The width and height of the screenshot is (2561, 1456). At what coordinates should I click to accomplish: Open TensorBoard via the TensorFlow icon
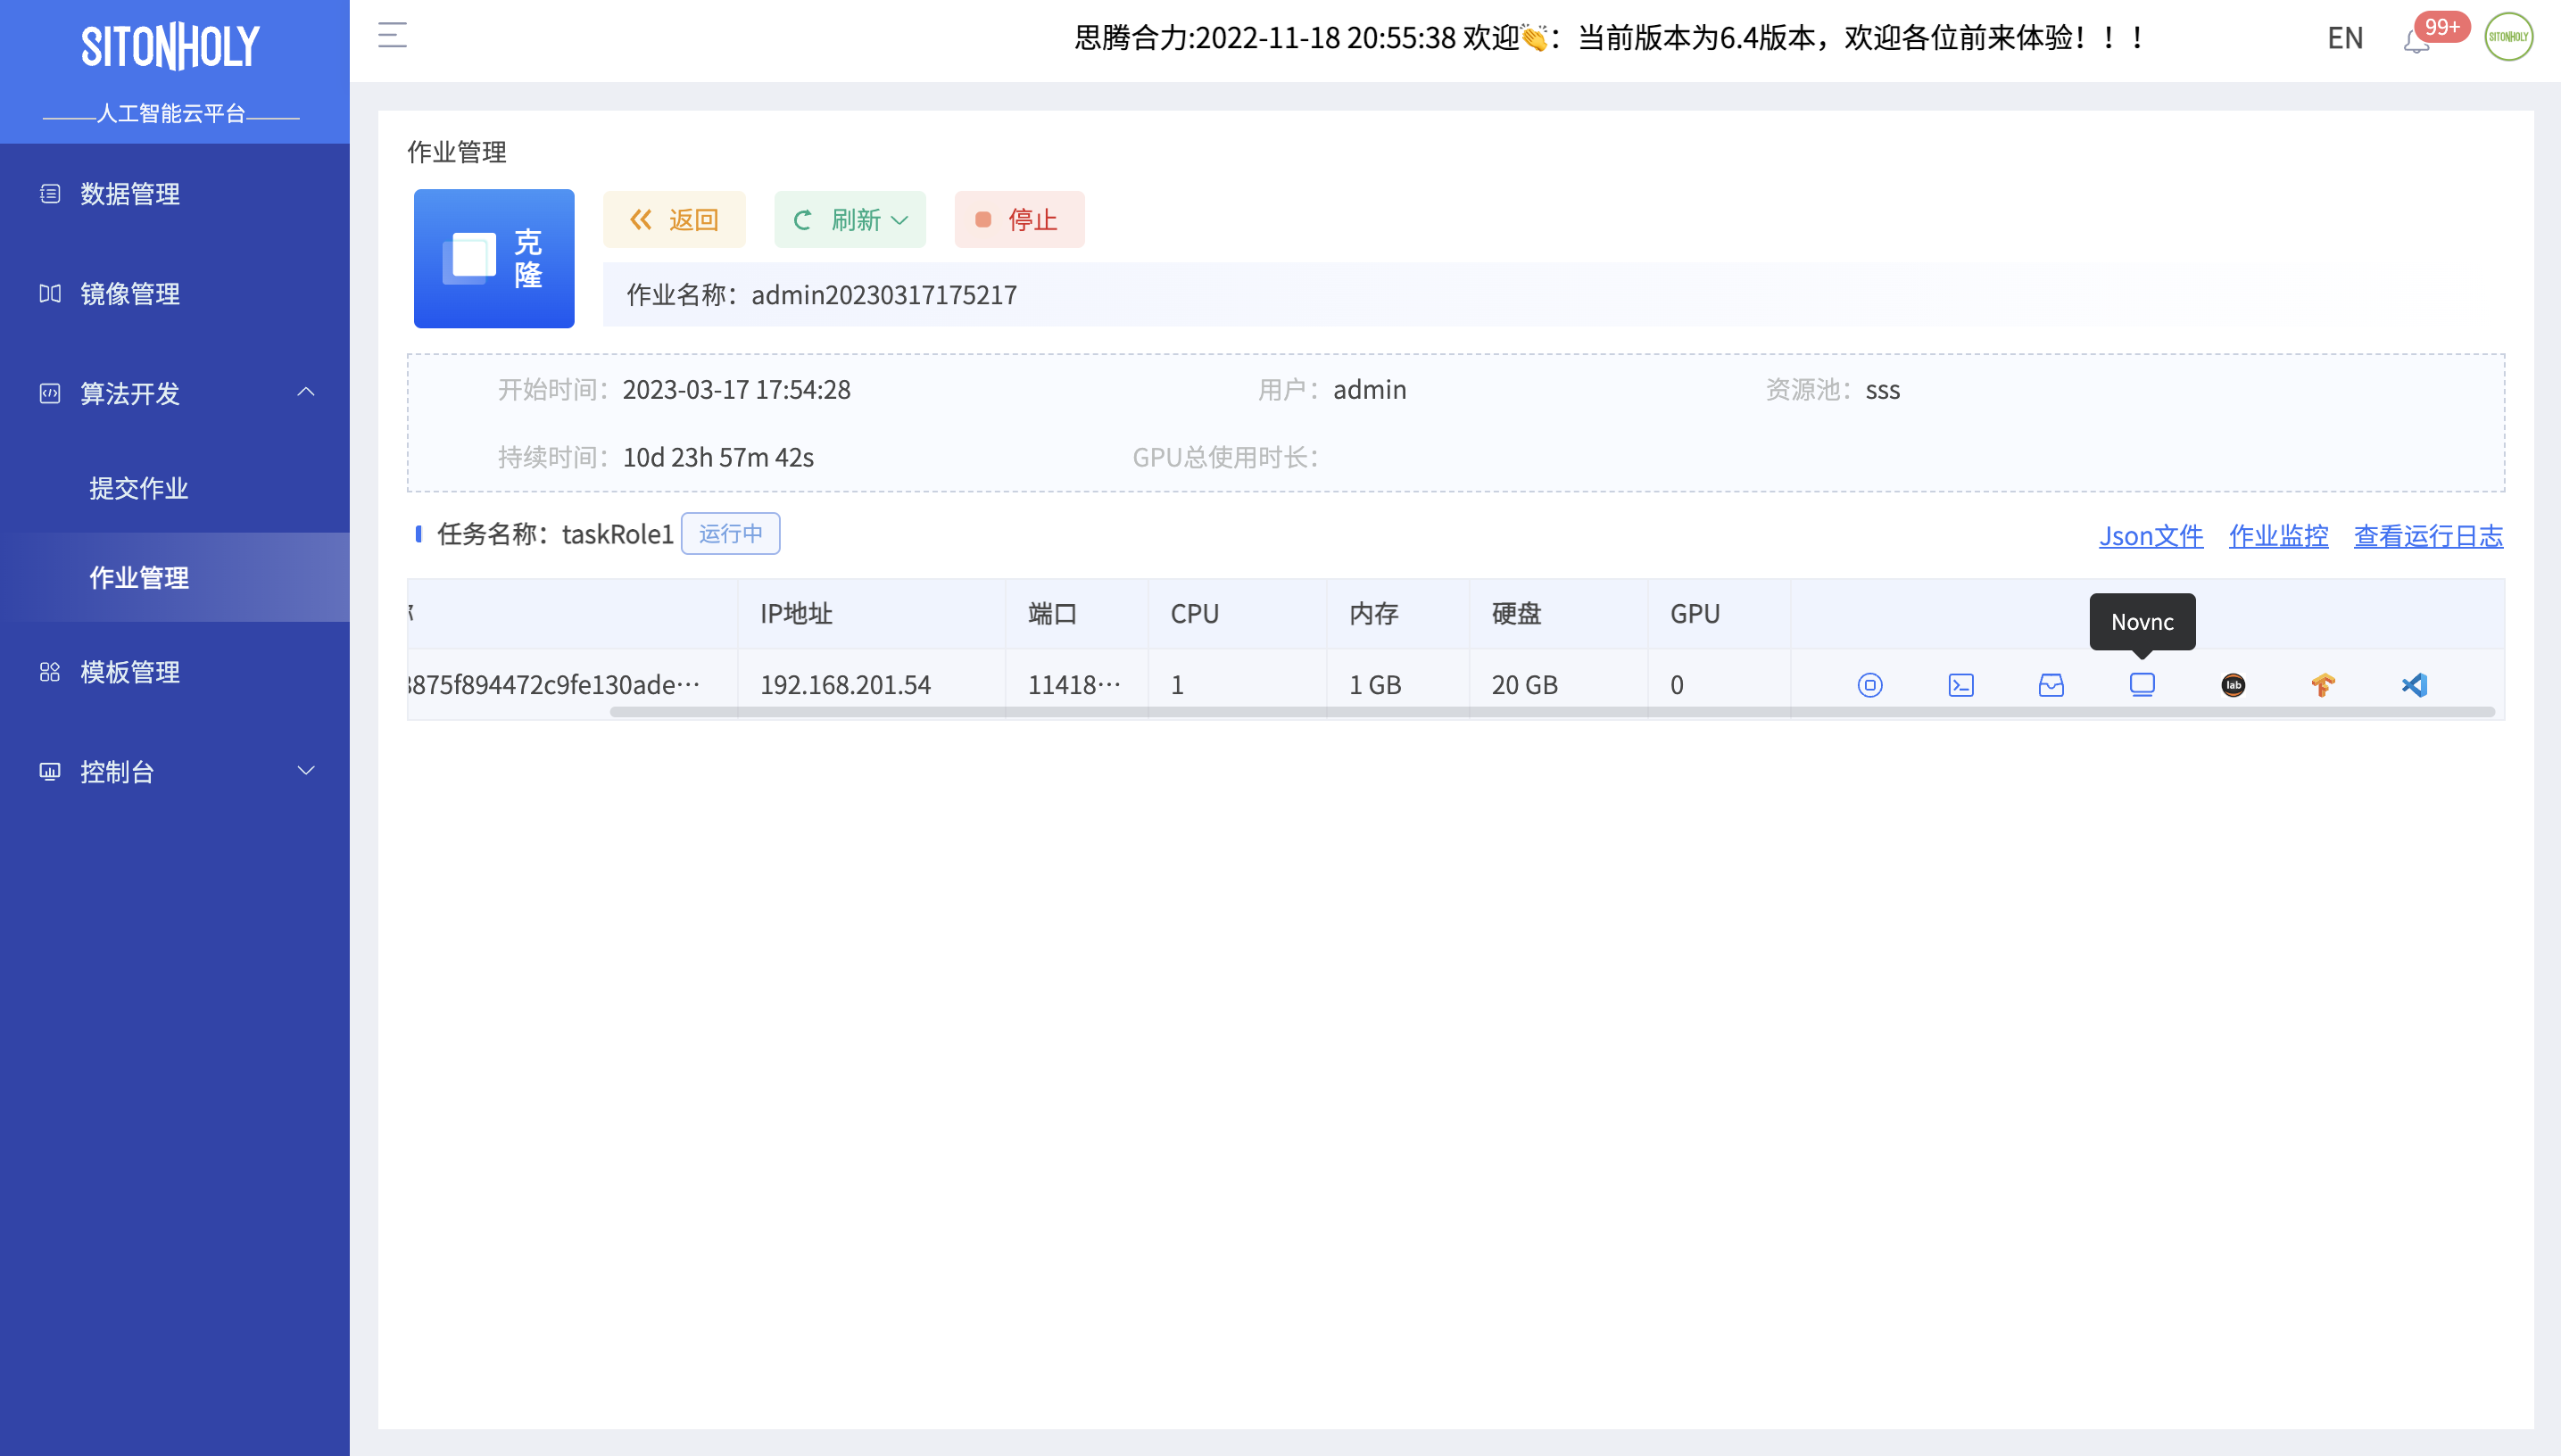pos(2323,685)
